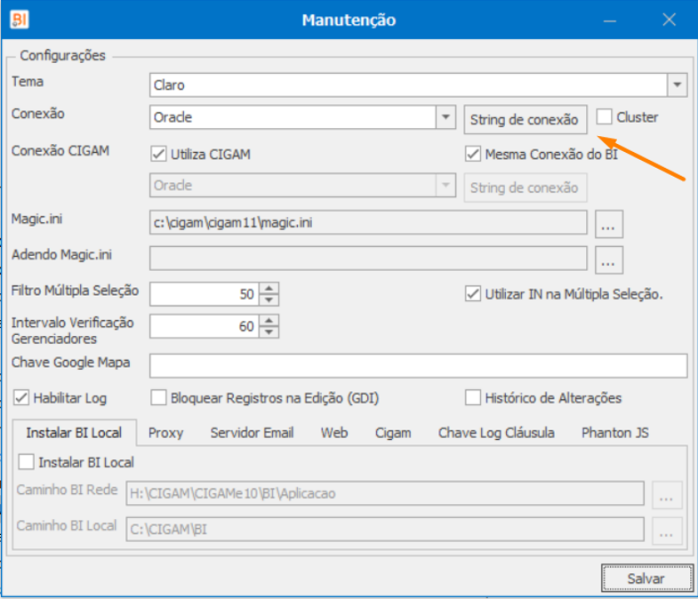Screen dimensions: 698x599
Task: Browse for Caminho BI Local folder
Action: point(666,530)
